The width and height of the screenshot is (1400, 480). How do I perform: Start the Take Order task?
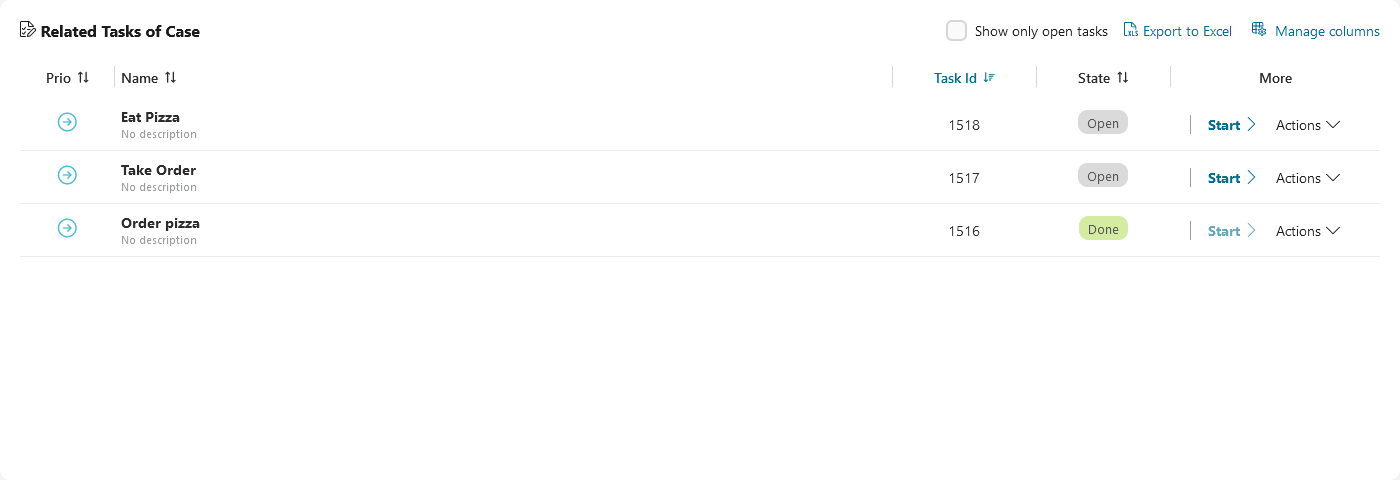point(1231,178)
